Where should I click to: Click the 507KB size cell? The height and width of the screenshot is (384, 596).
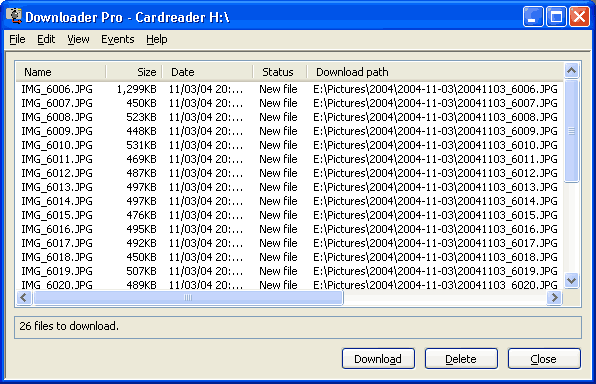click(141, 271)
